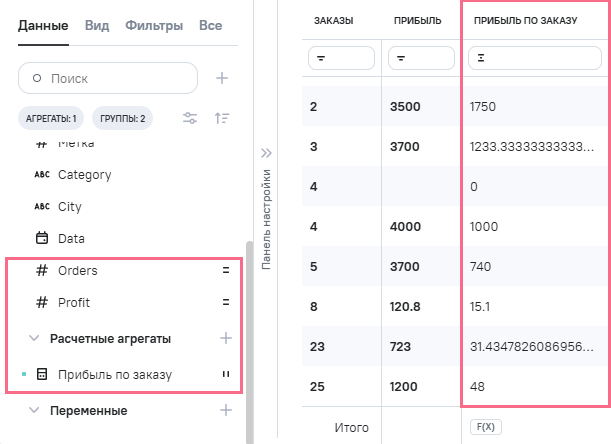This screenshot has width=611, height=444.
Task: Toggle the pause icon on Прибыль по заказу
Action: tap(226, 375)
